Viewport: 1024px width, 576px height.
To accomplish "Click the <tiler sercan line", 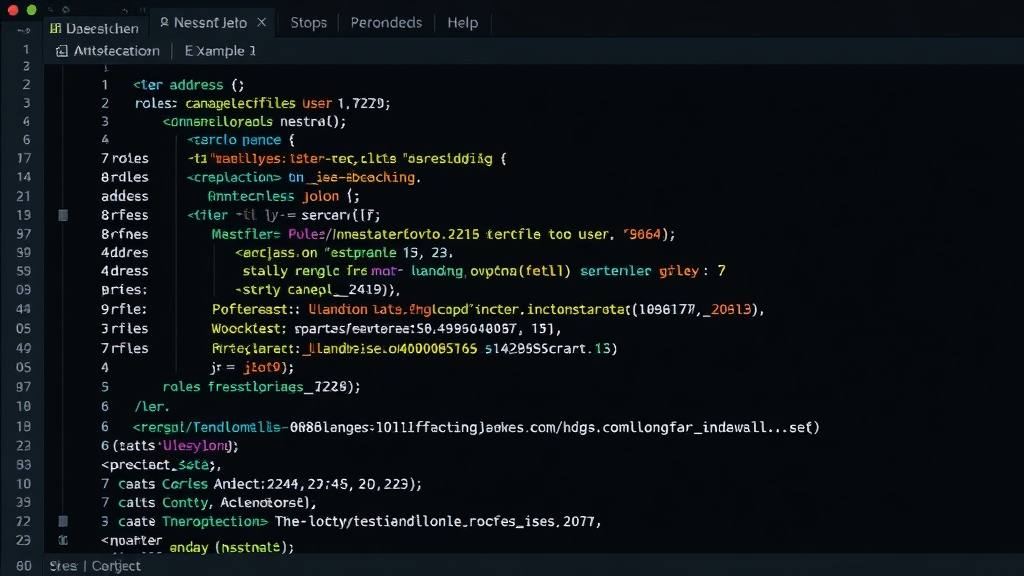I will tap(283, 215).
